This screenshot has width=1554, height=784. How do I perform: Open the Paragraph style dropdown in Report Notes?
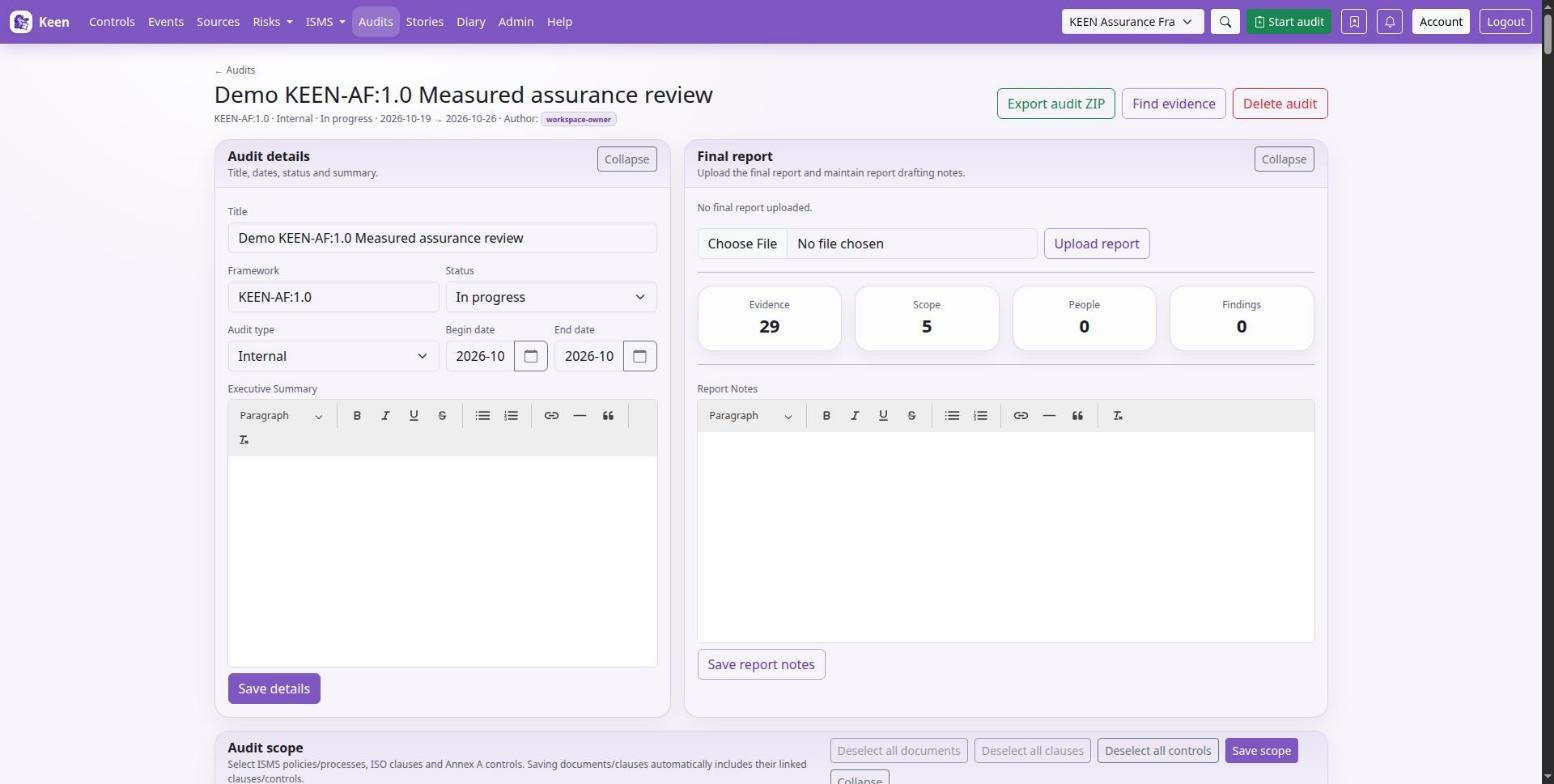751,416
